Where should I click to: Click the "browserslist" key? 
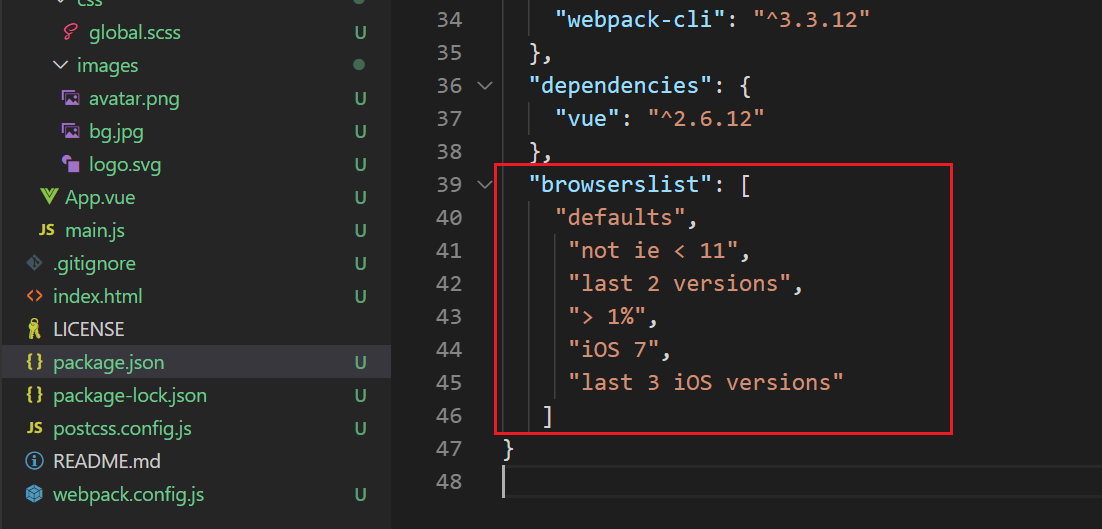coord(622,185)
